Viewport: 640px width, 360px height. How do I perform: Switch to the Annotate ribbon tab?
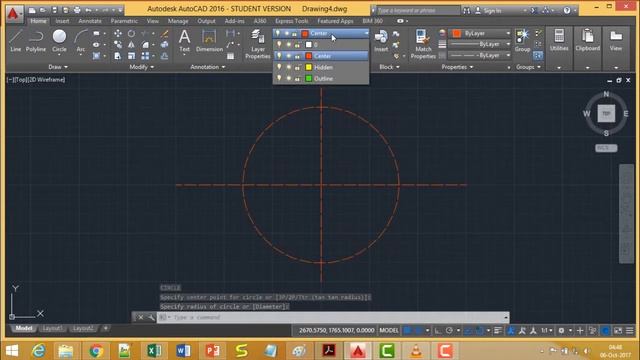(90, 21)
